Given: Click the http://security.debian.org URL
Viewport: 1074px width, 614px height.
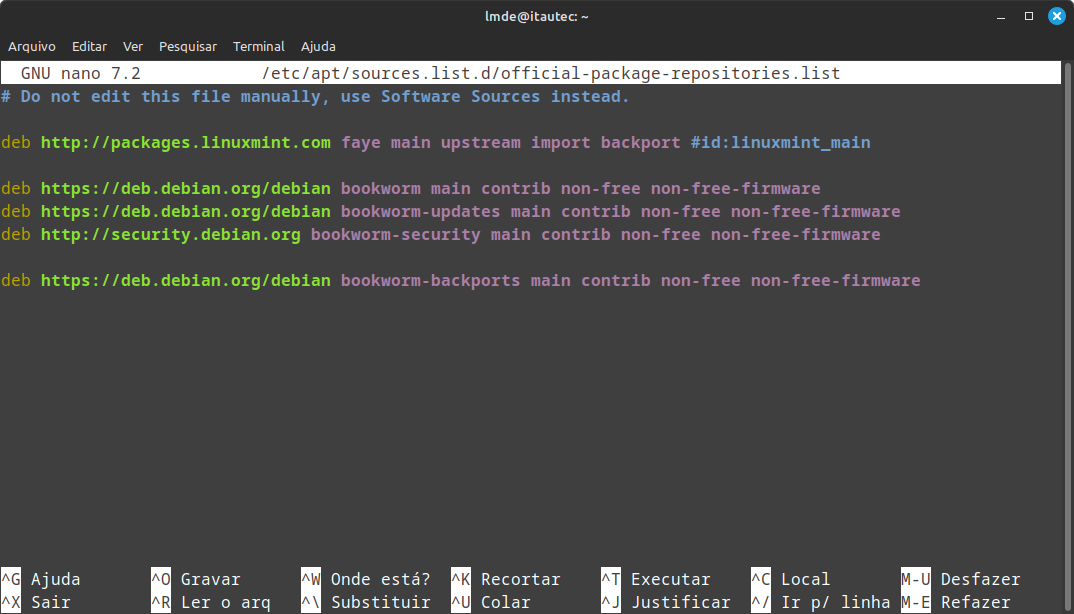Looking at the screenshot, I should pos(171,234).
